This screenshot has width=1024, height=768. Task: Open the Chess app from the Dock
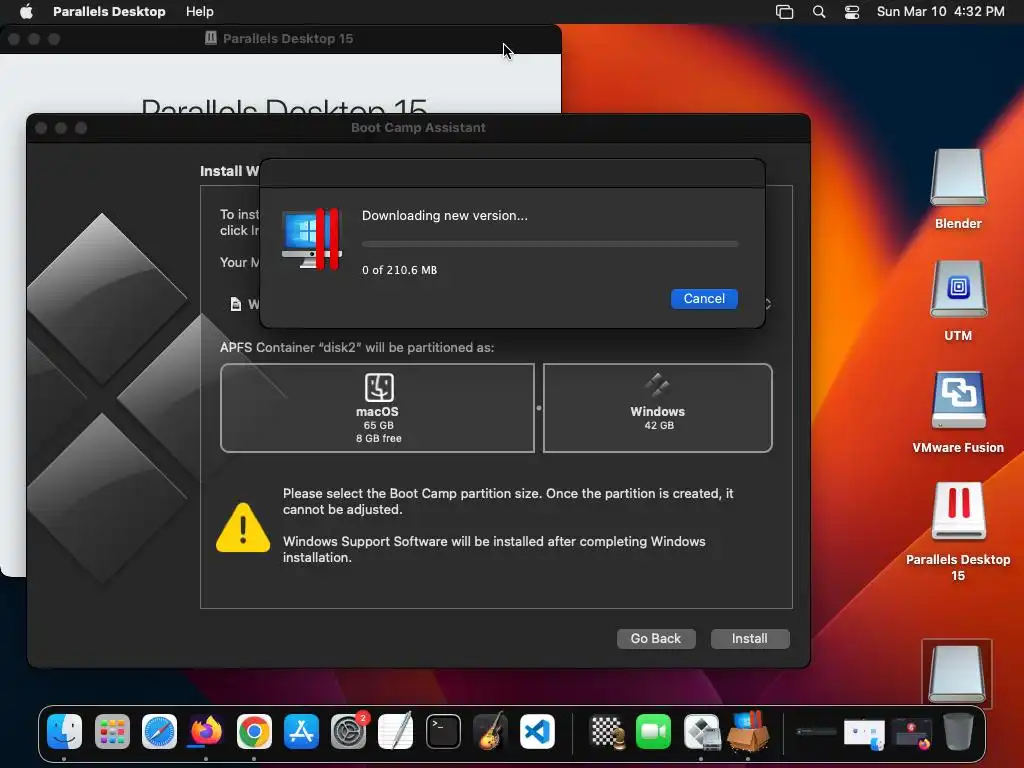pyautogui.click(x=607, y=731)
